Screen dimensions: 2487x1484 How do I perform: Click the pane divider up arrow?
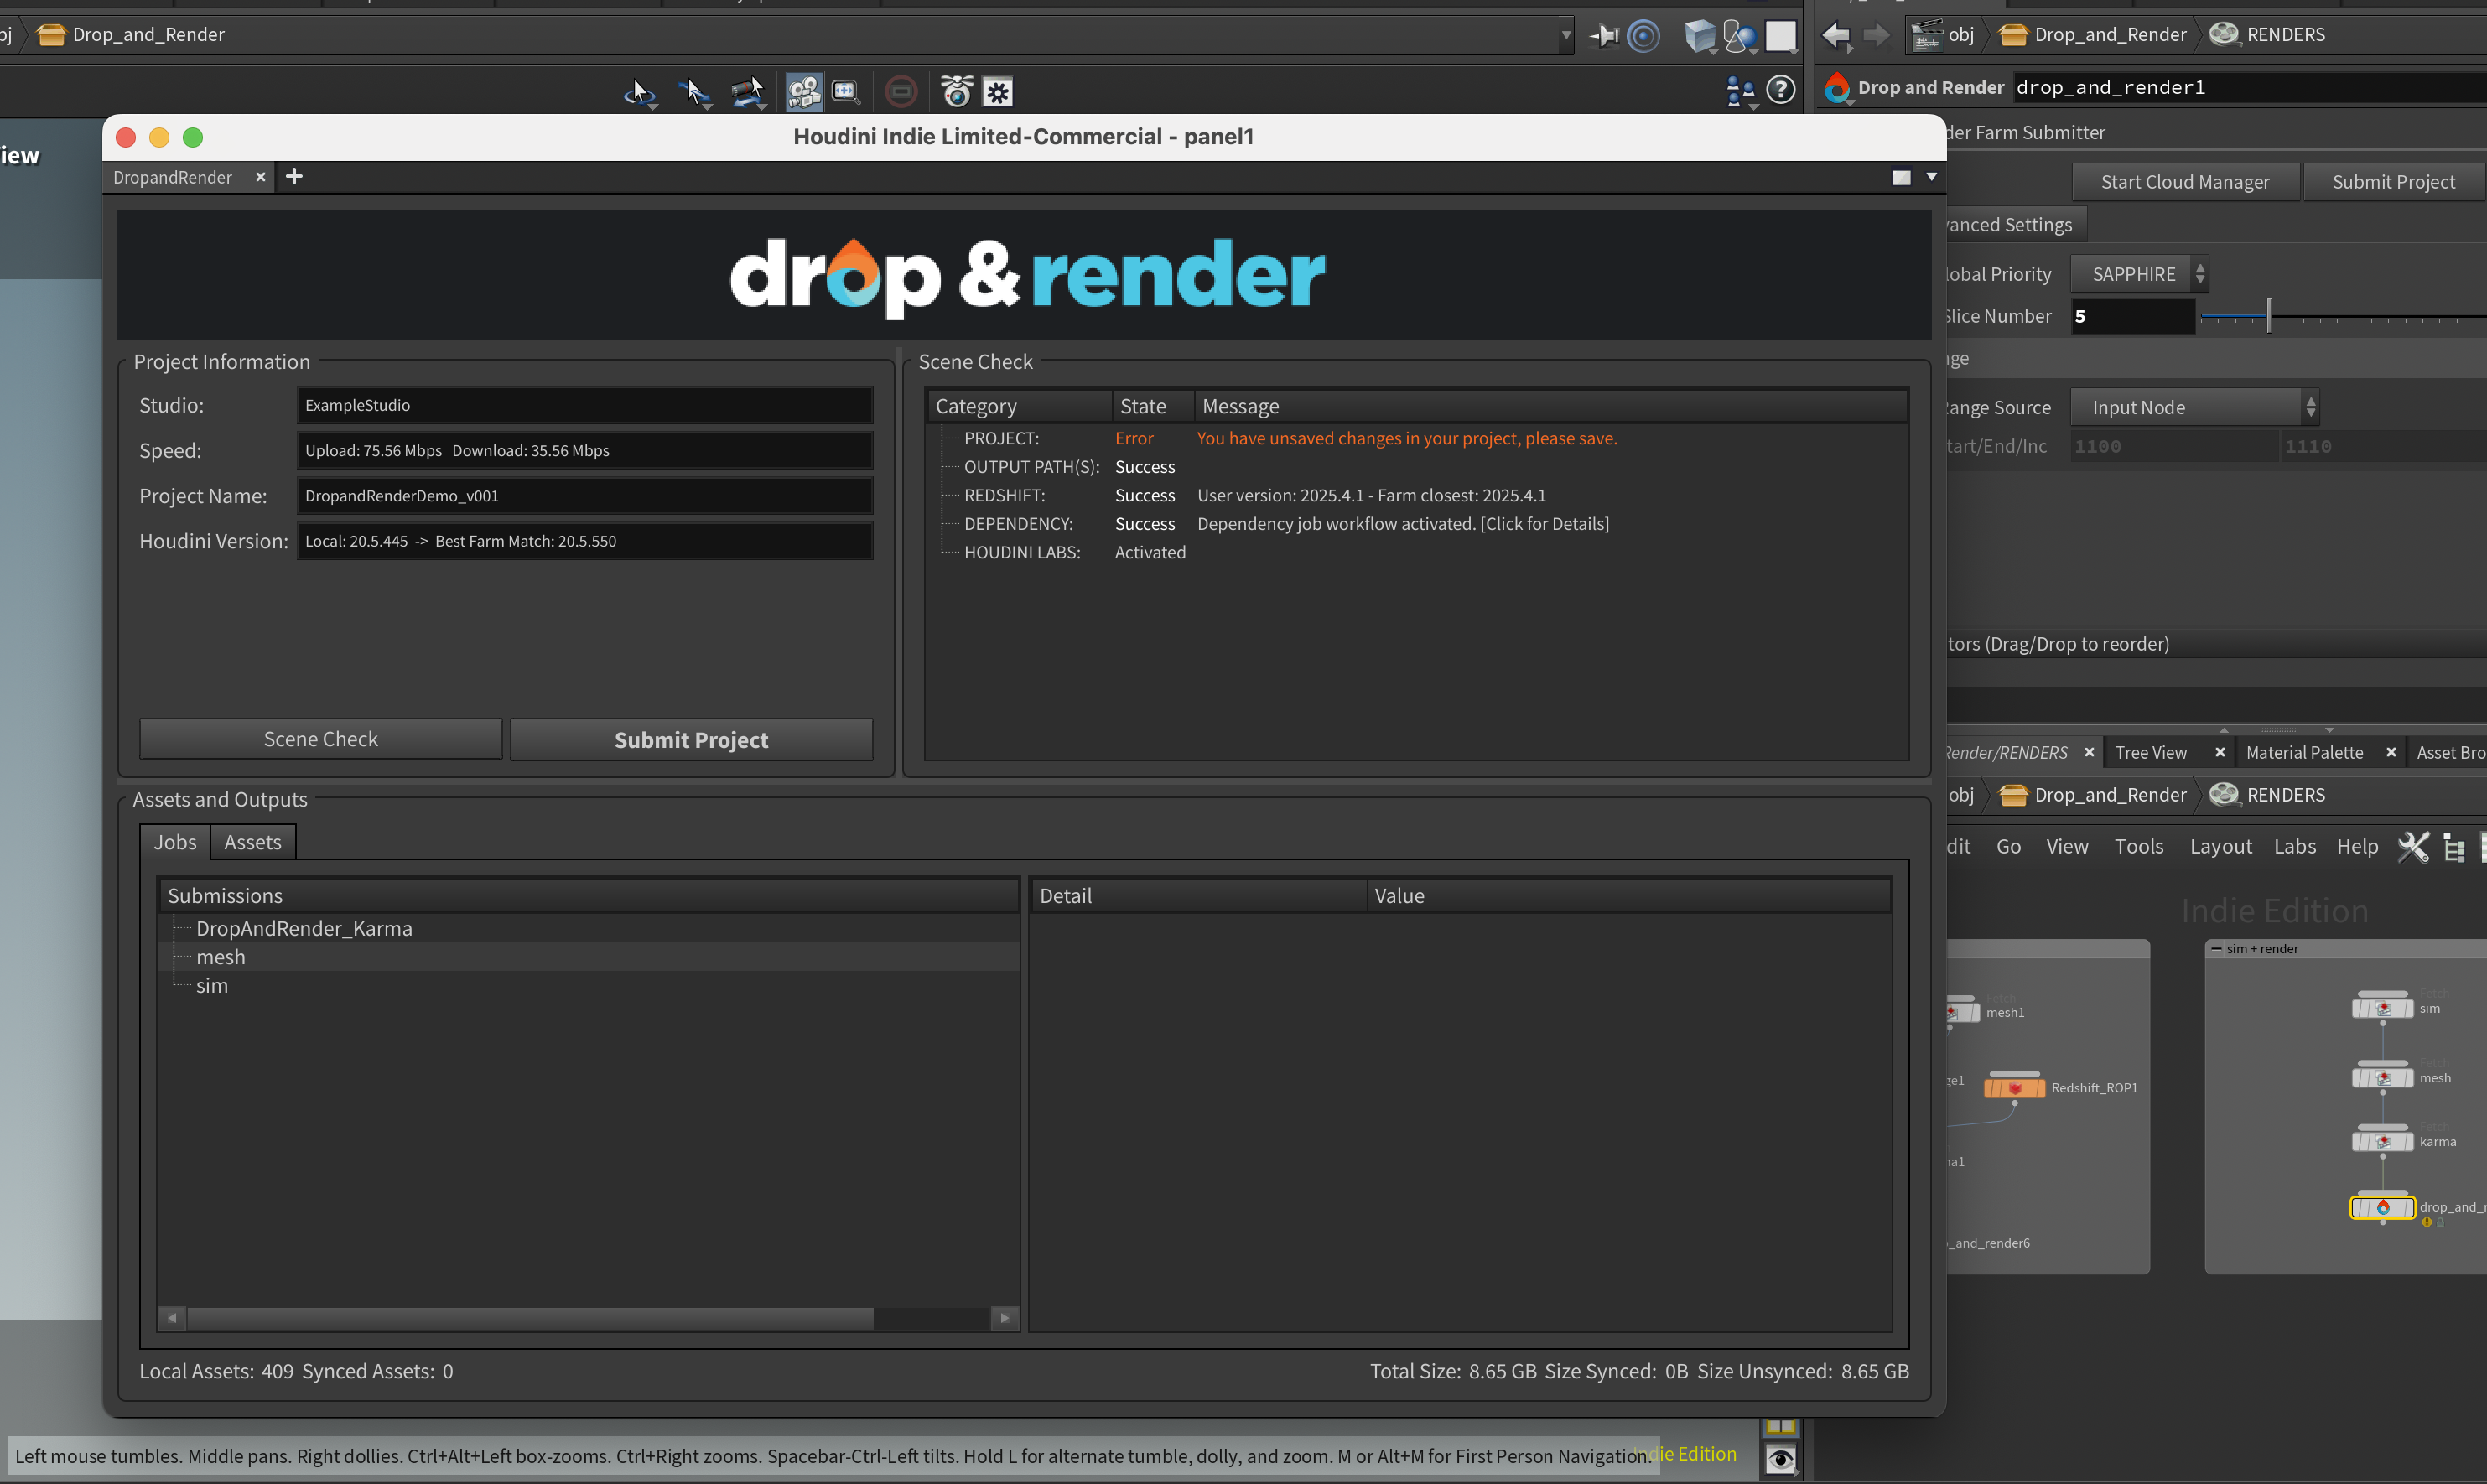coord(2224,730)
